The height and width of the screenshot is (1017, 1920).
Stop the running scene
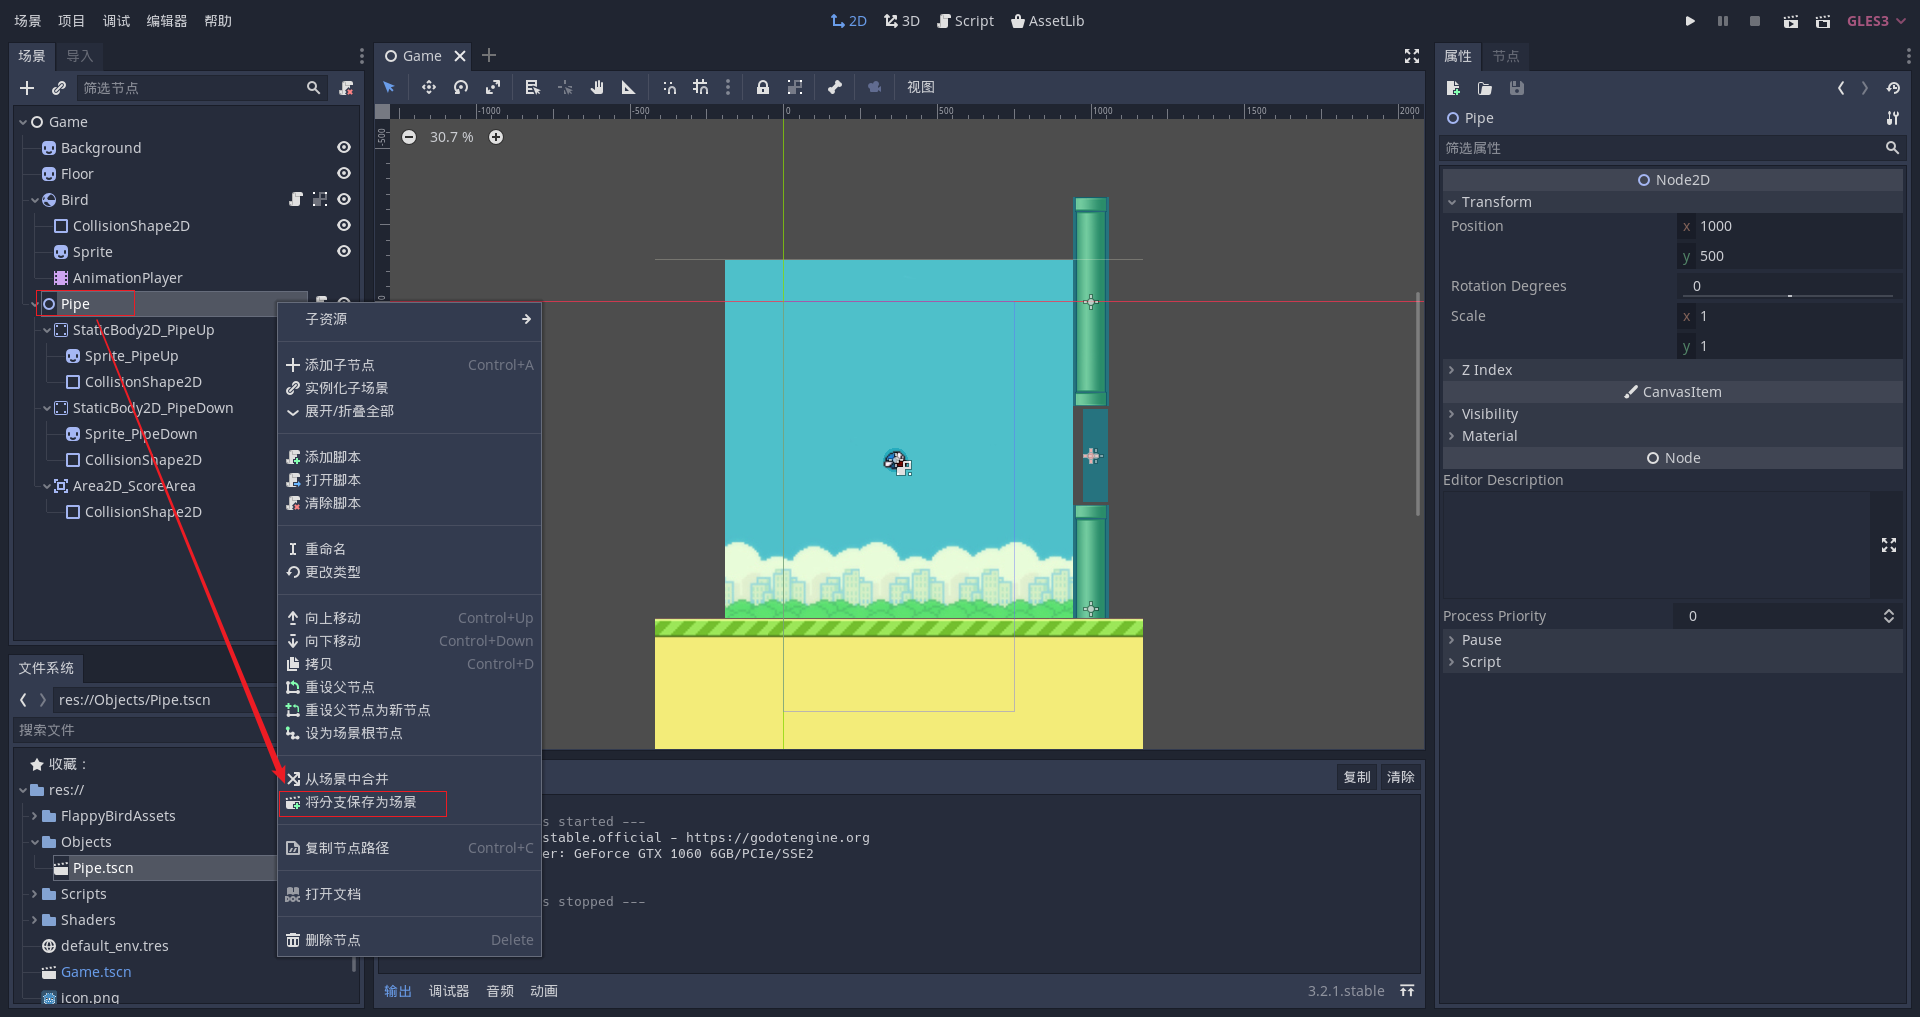tap(1755, 21)
